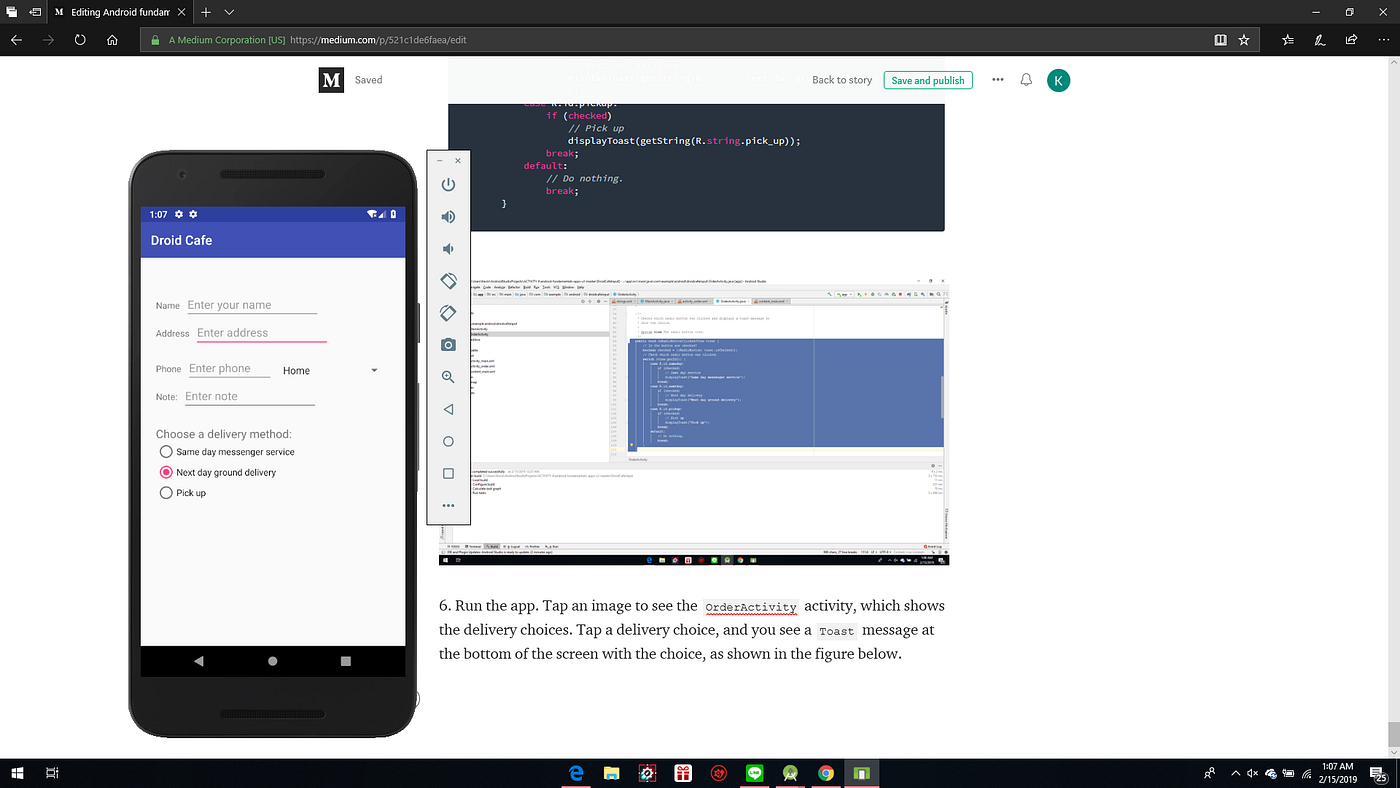Go Back to story
The width and height of the screenshot is (1400, 788).
841,80
